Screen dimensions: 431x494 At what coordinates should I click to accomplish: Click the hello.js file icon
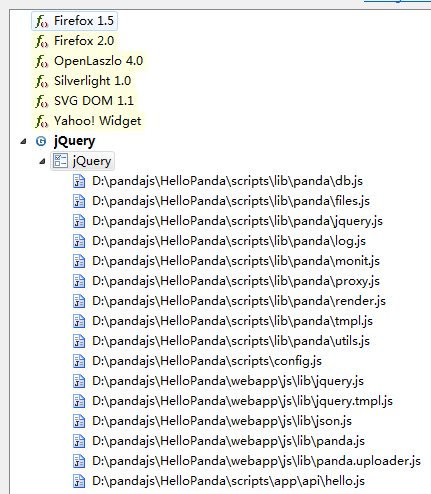coord(79,481)
